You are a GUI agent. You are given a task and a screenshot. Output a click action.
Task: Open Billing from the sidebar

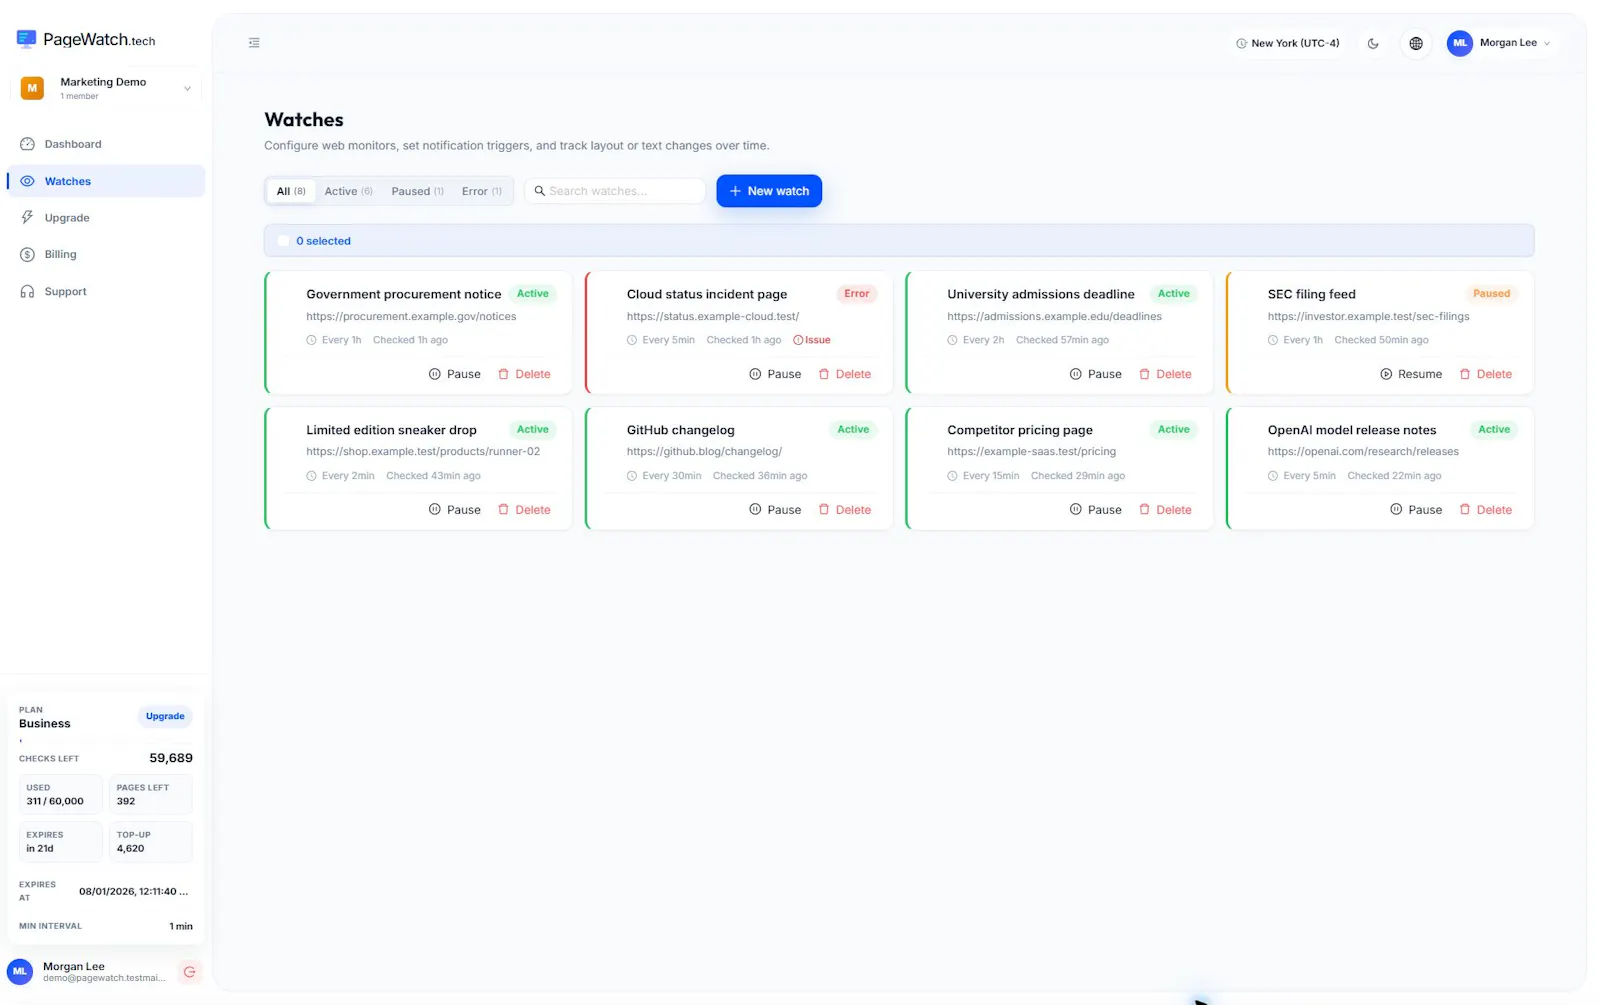click(x=106, y=254)
